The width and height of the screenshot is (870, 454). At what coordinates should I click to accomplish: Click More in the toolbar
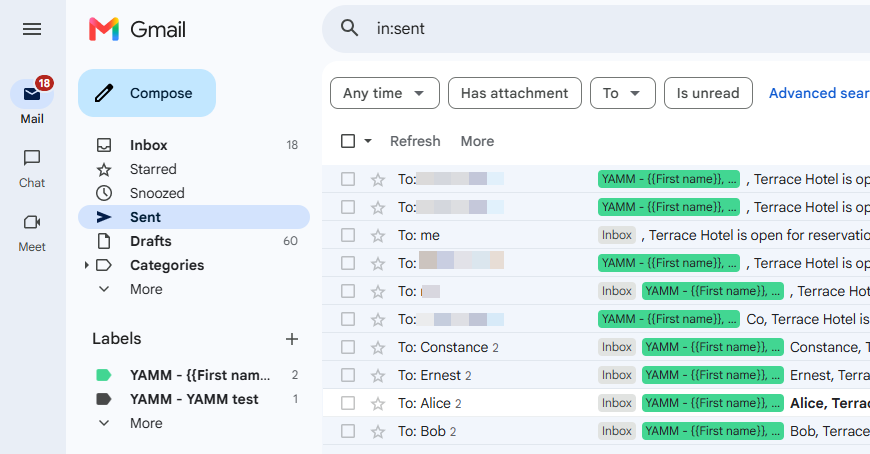tap(477, 141)
